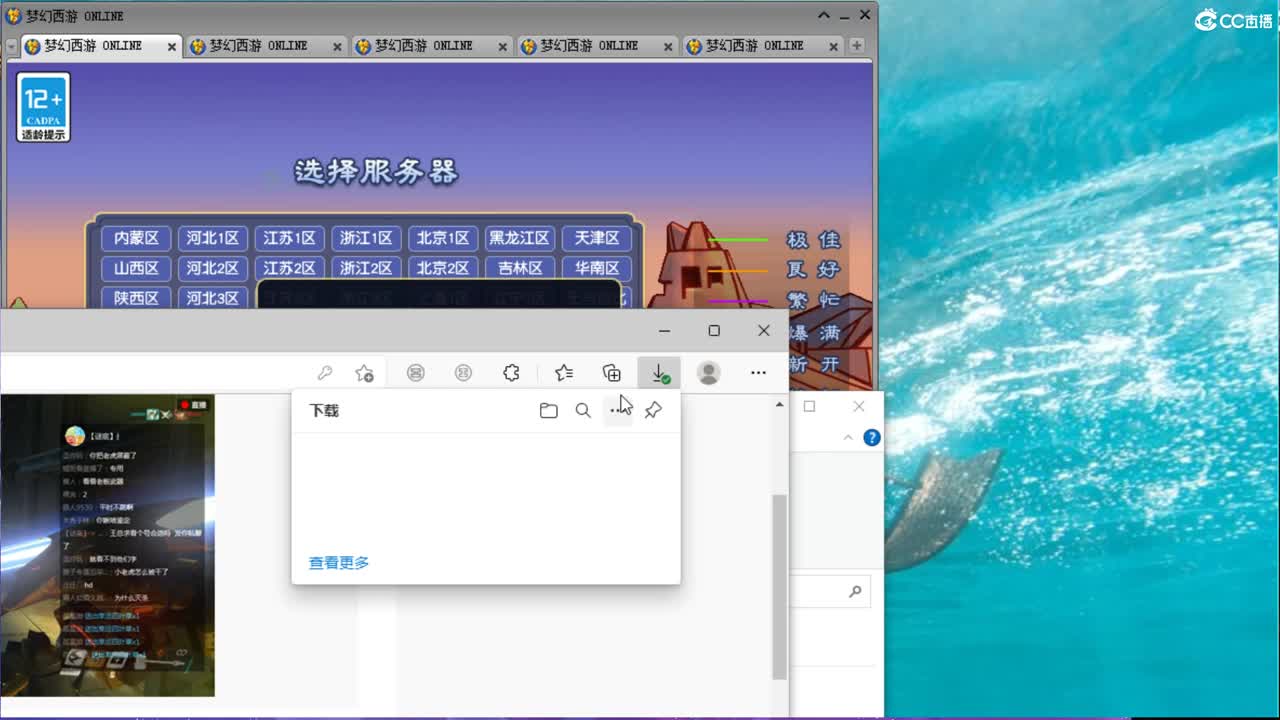Select the 北京1区 server
The width and height of the screenshot is (1280, 720).
coord(443,238)
